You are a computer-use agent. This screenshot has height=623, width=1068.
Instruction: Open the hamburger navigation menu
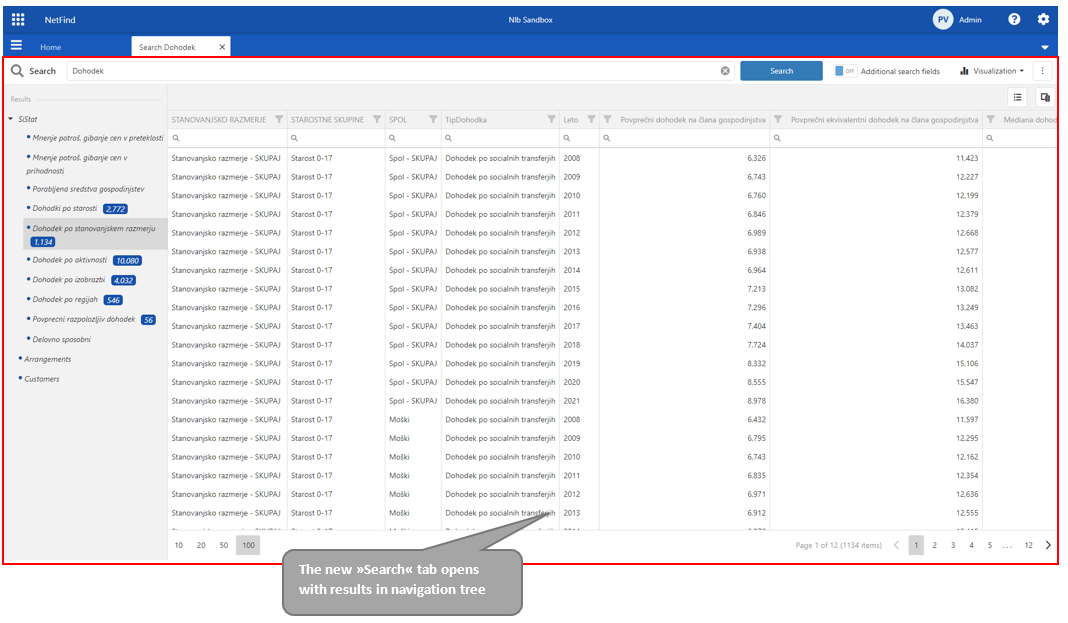point(16,46)
